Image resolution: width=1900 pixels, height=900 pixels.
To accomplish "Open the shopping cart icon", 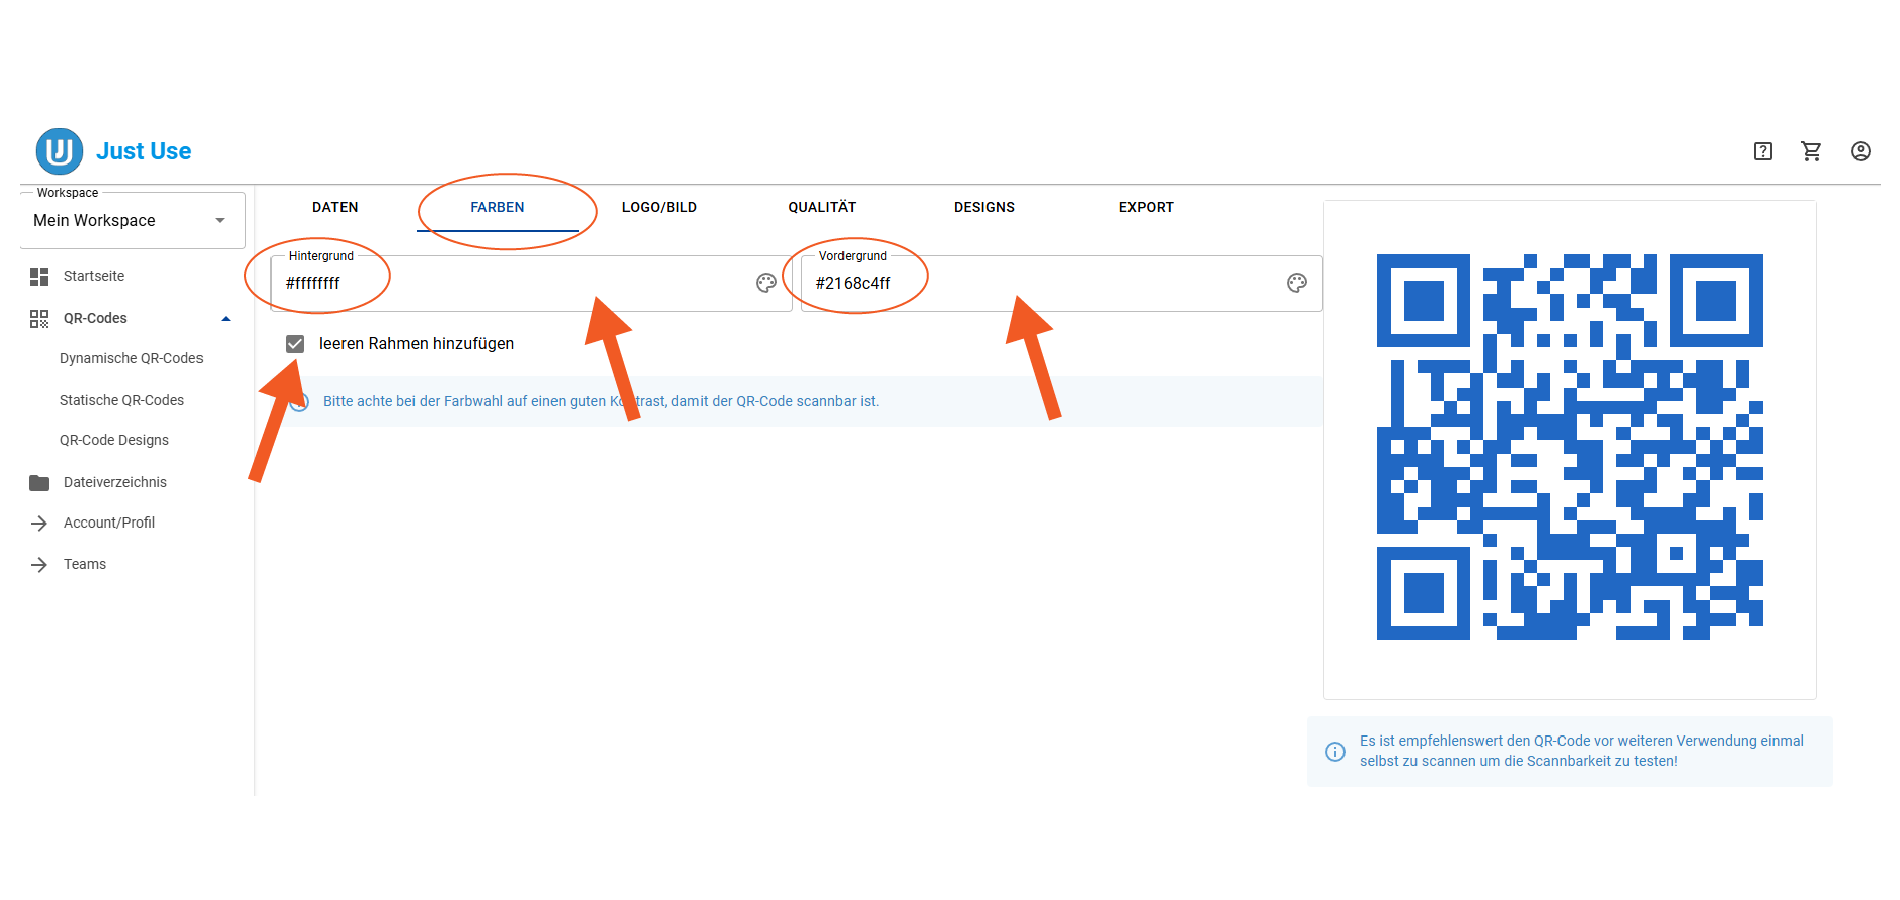I will 1811,151.
